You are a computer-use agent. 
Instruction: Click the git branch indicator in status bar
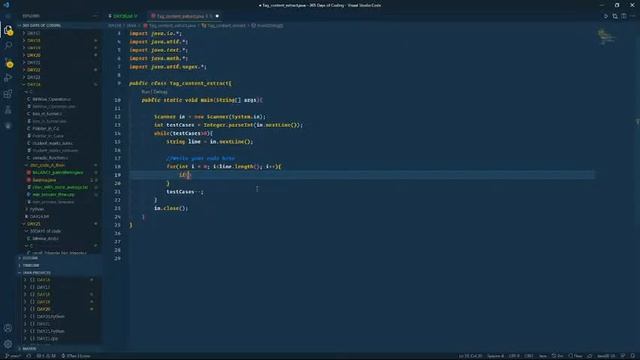13,356
